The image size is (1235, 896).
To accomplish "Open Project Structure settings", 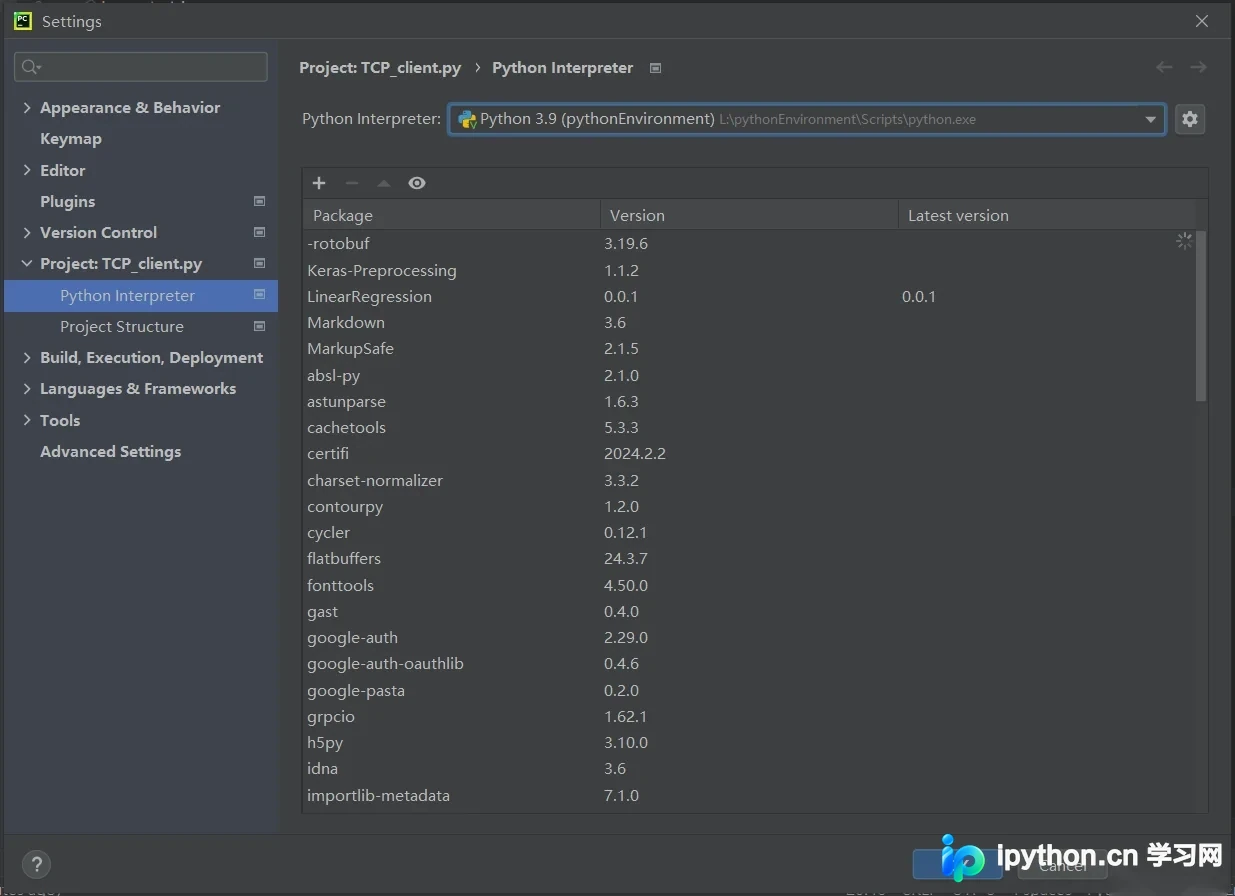I will (122, 327).
